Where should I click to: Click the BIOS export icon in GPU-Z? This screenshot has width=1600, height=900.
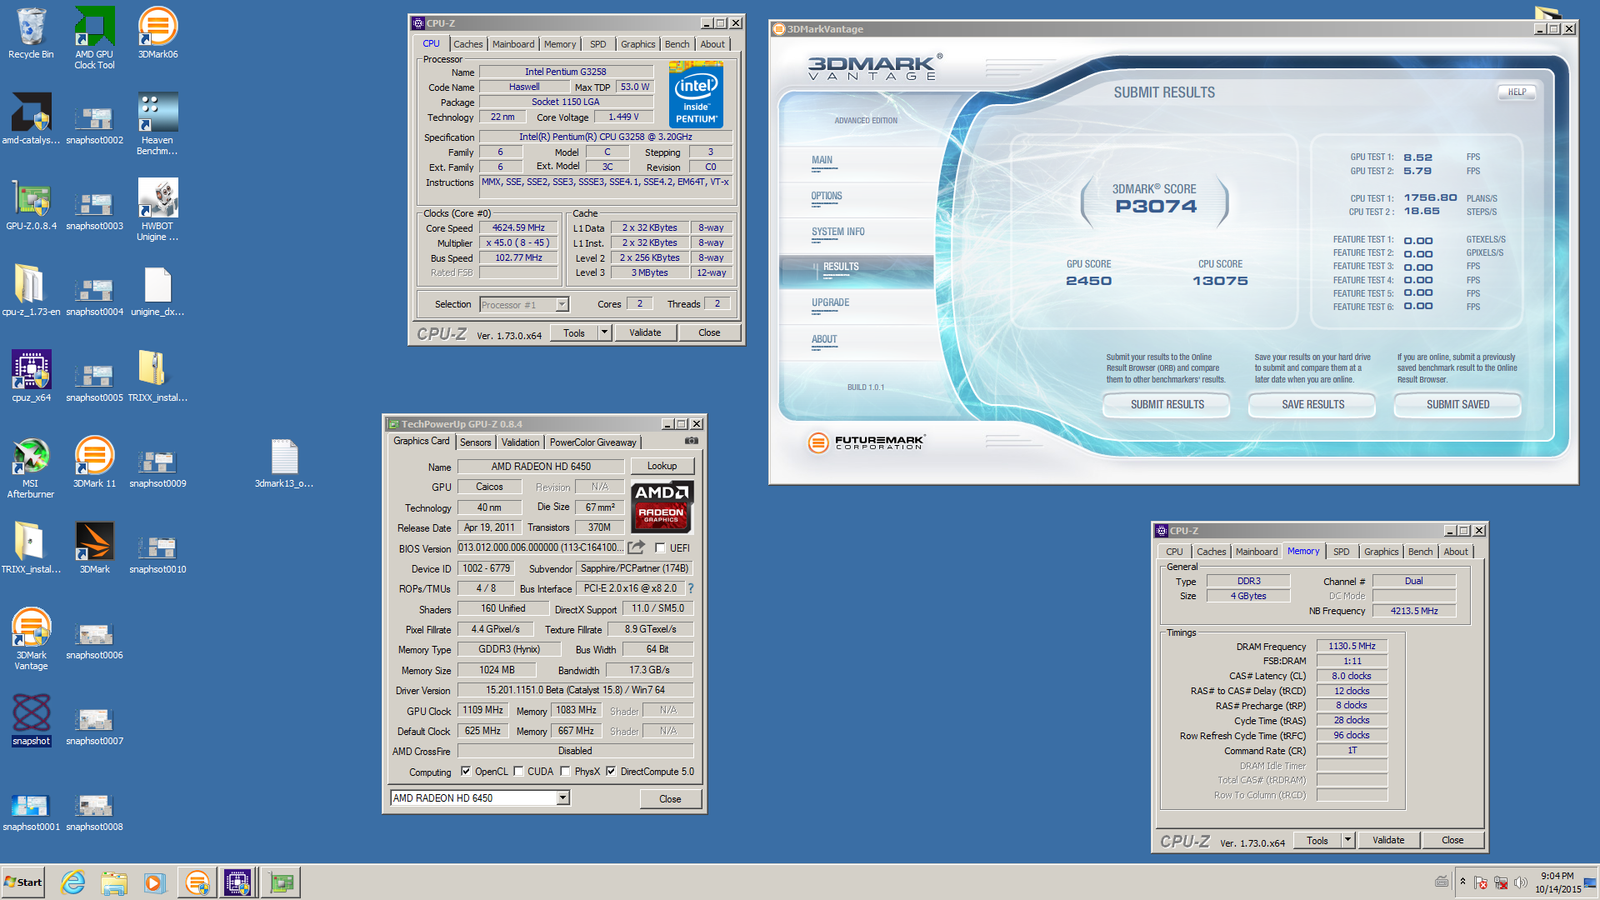click(x=636, y=547)
